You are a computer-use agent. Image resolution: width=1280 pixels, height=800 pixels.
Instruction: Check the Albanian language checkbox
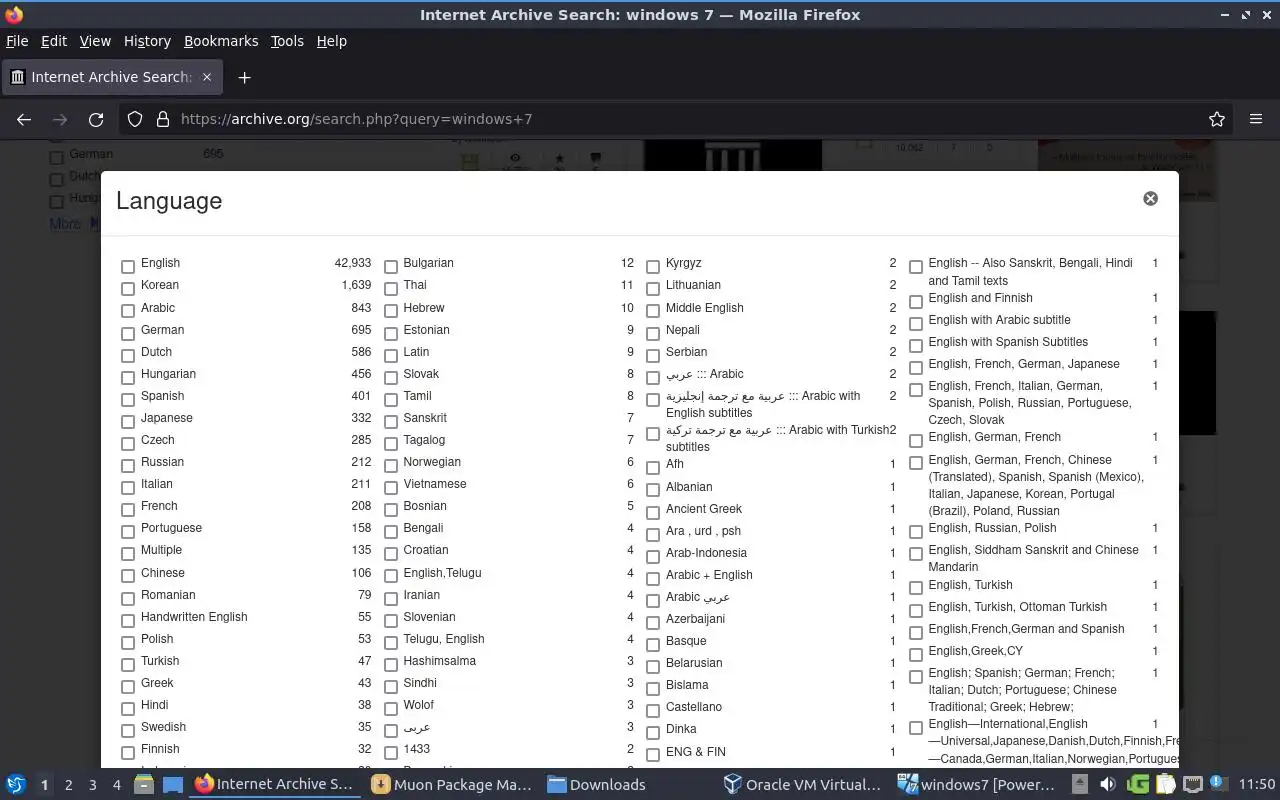[x=653, y=490]
